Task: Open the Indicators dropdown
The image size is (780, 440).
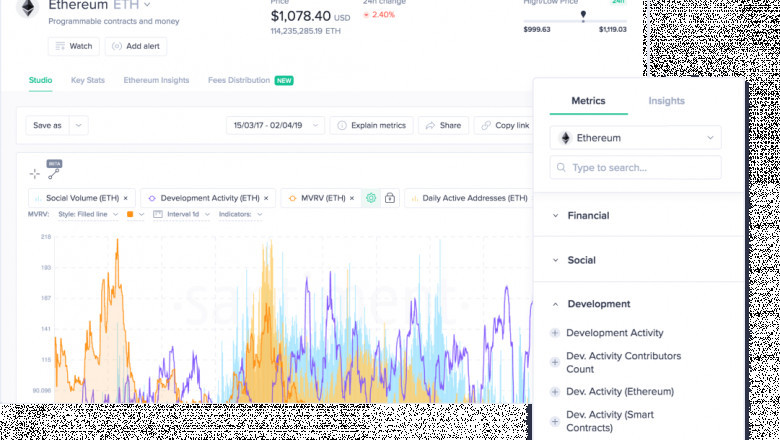Action: (240, 214)
